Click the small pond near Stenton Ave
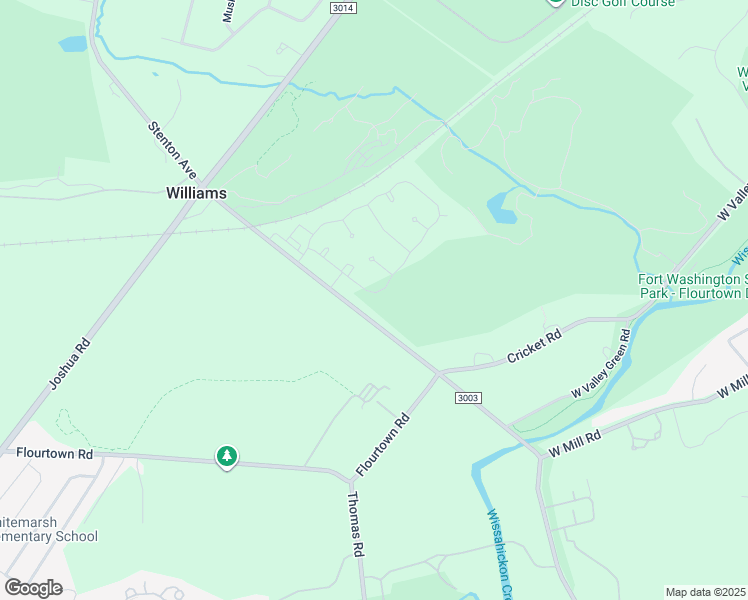 coord(73,44)
